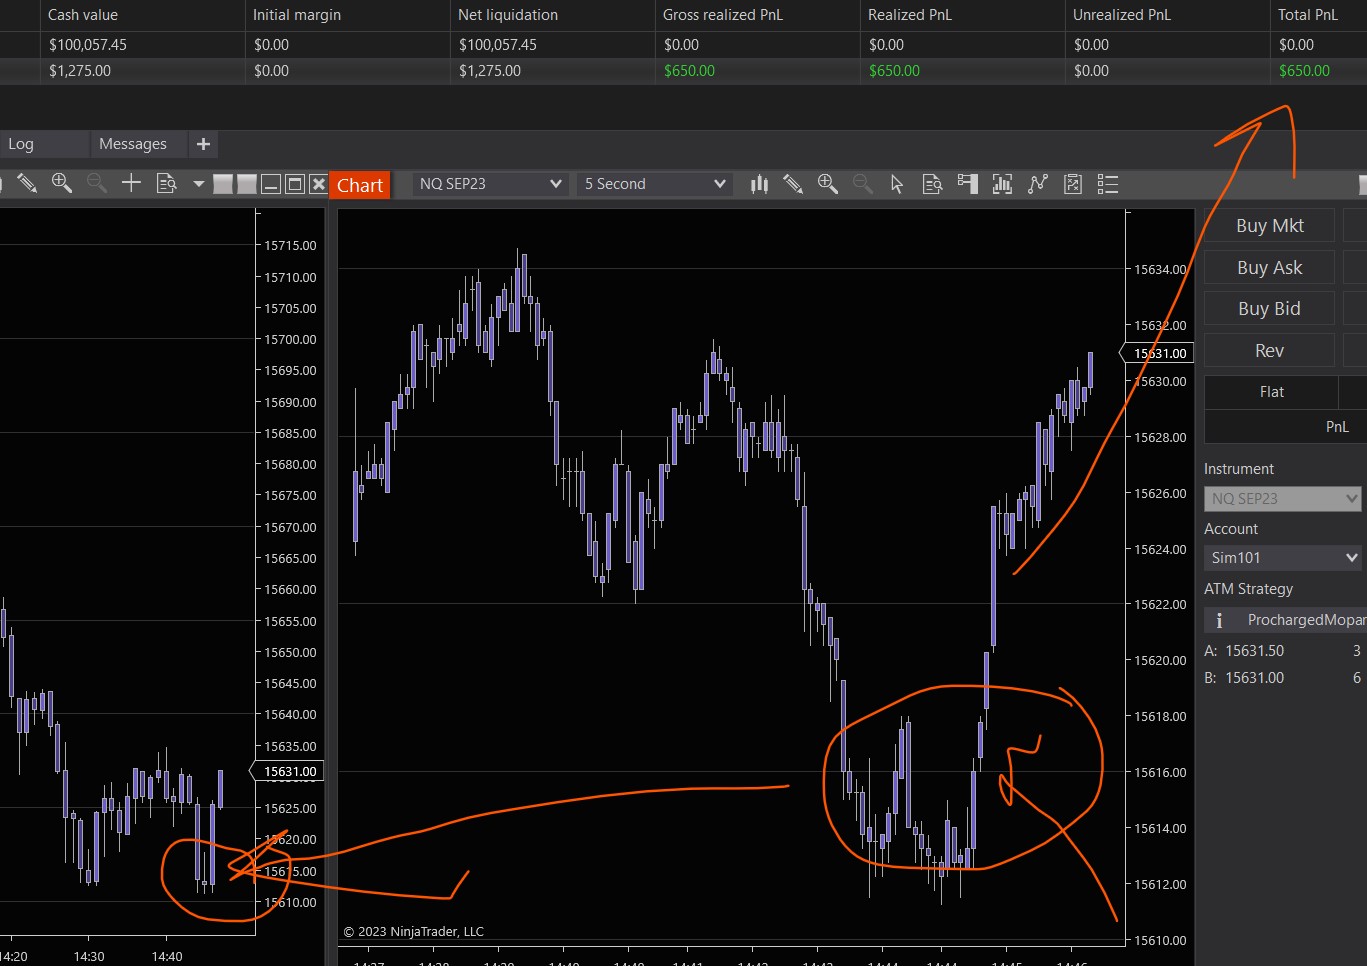Click the Gross realized PnL column header

[757, 15]
